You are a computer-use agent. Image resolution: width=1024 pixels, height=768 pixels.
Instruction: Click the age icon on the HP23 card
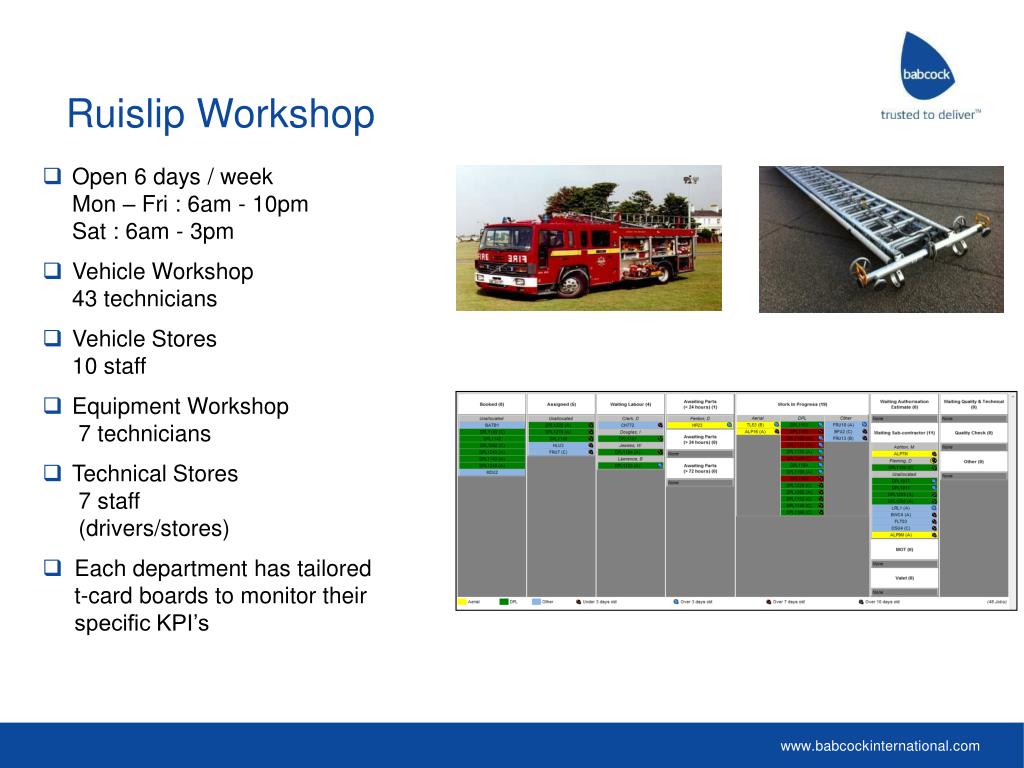click(729, 425)
